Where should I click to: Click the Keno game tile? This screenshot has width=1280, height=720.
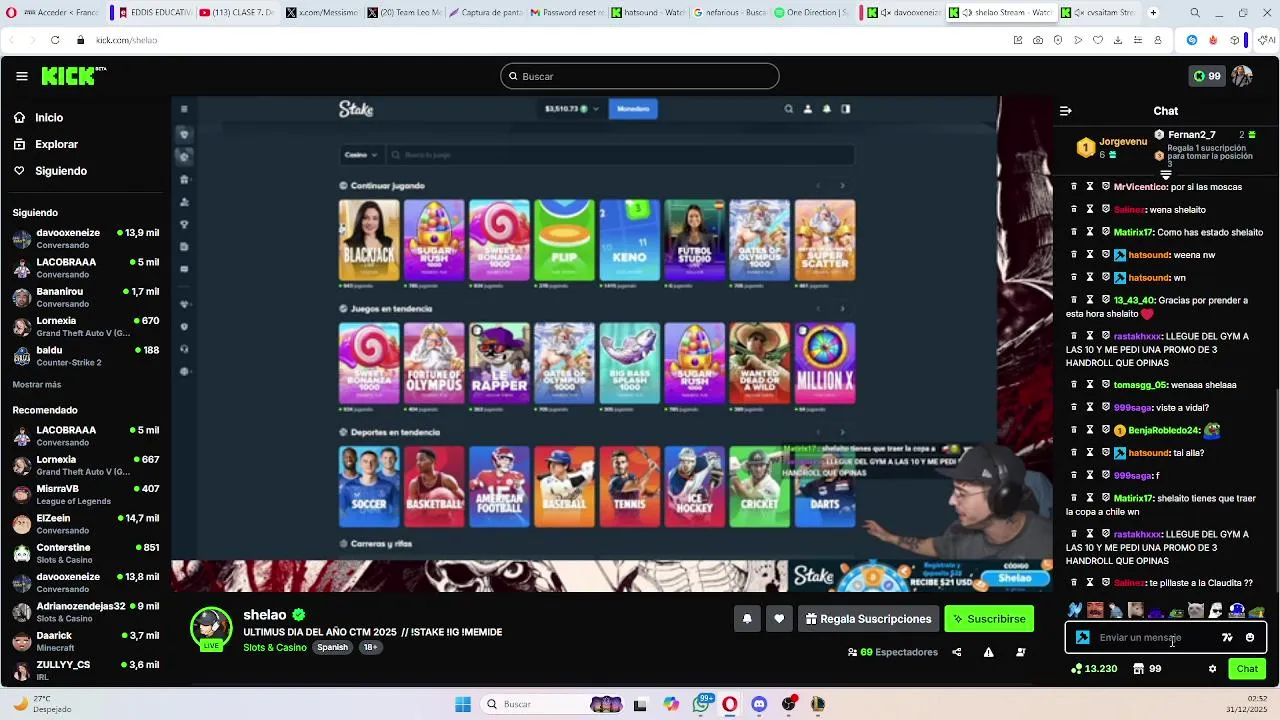tap(629, 240)
